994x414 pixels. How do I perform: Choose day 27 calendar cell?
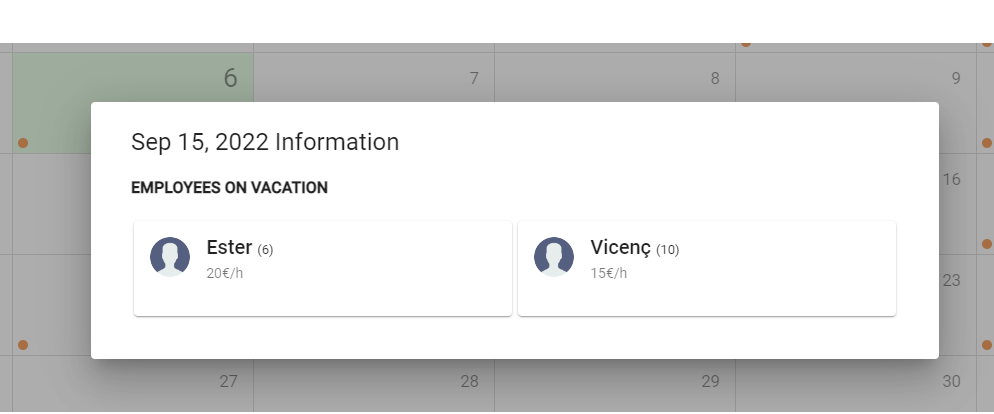pos(133,385)
